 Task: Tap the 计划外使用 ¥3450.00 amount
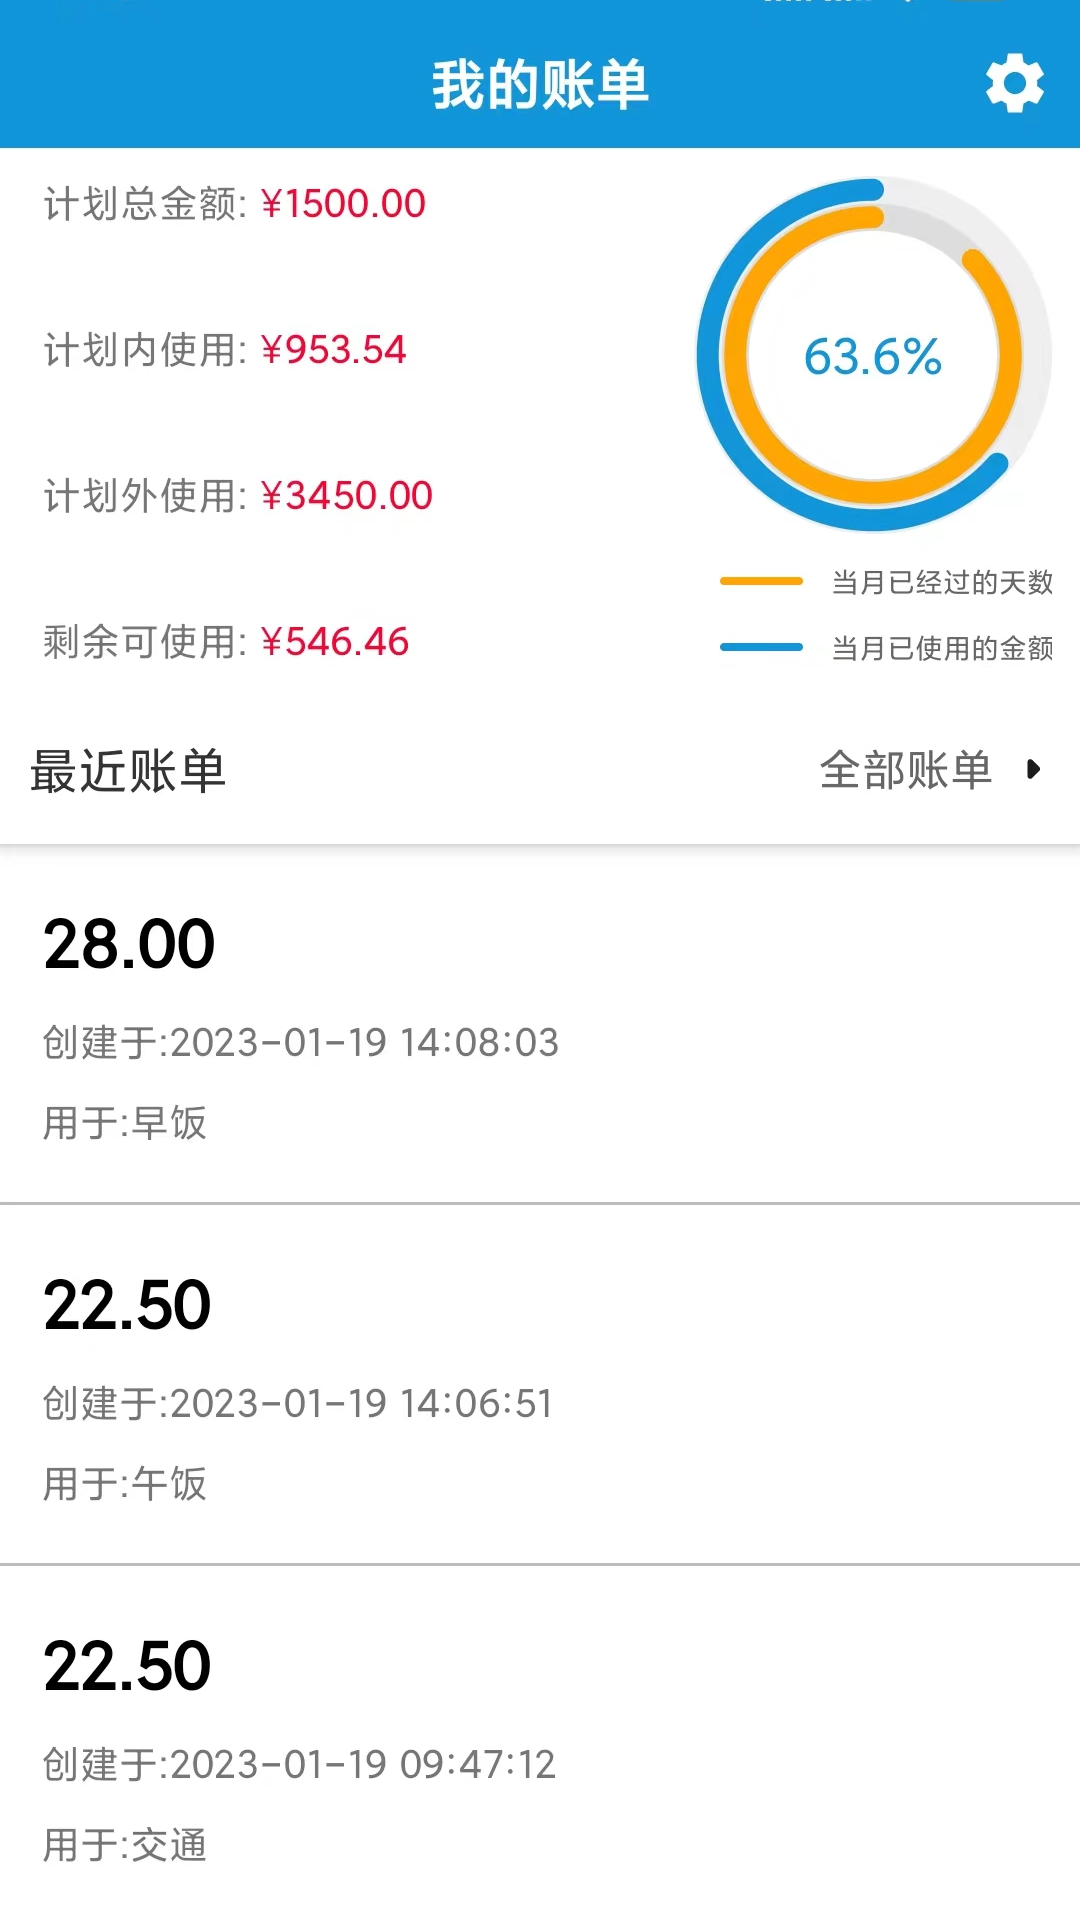coord(346,496)
